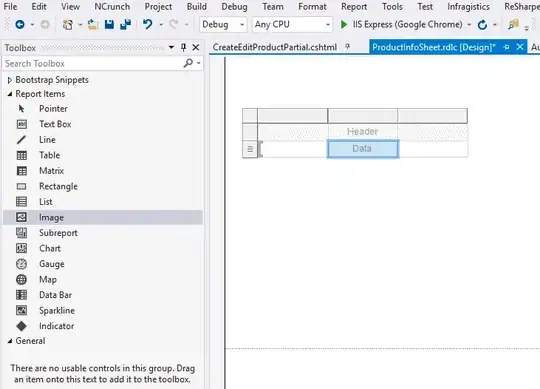Open the Debug configuration dropdown
The width and height of the screenshot is (540, 389).
[223, 24]
